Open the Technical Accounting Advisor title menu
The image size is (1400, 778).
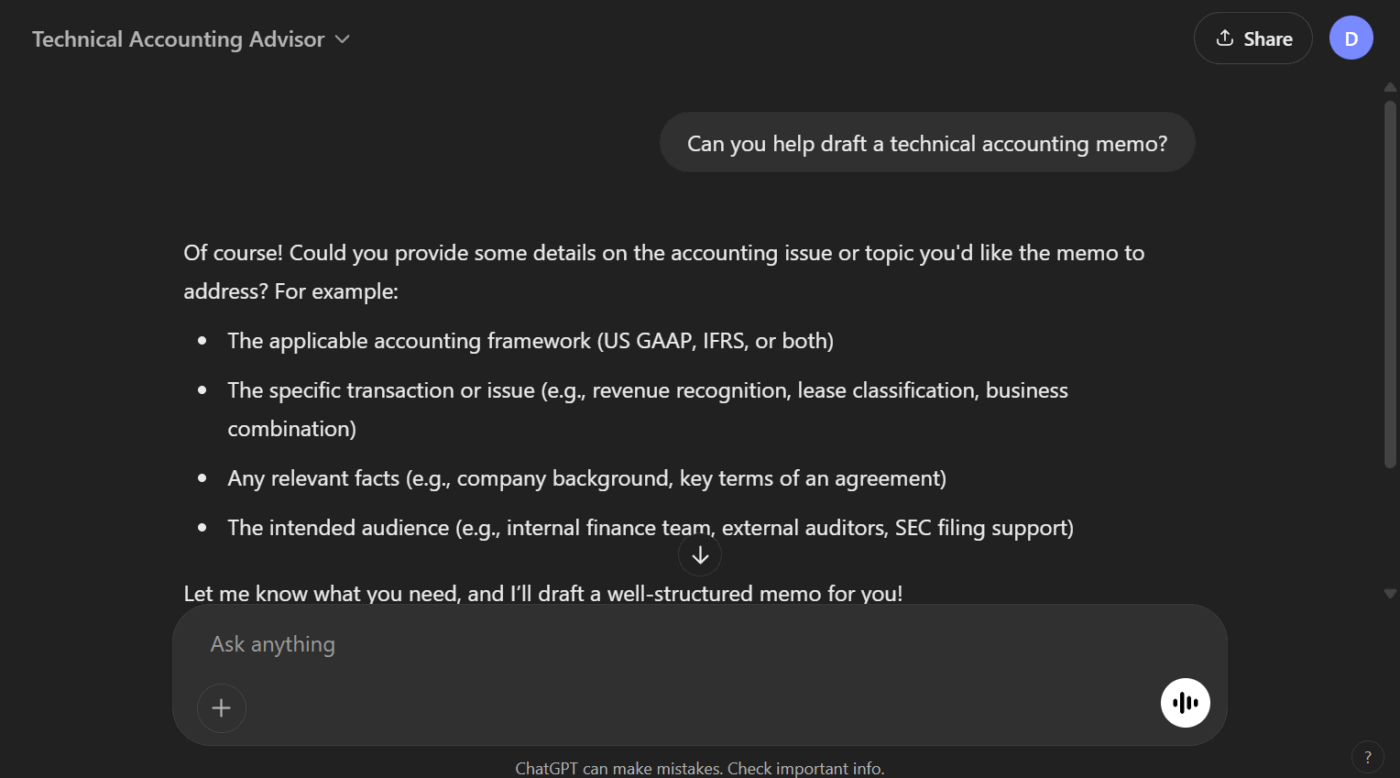point(191,39)
